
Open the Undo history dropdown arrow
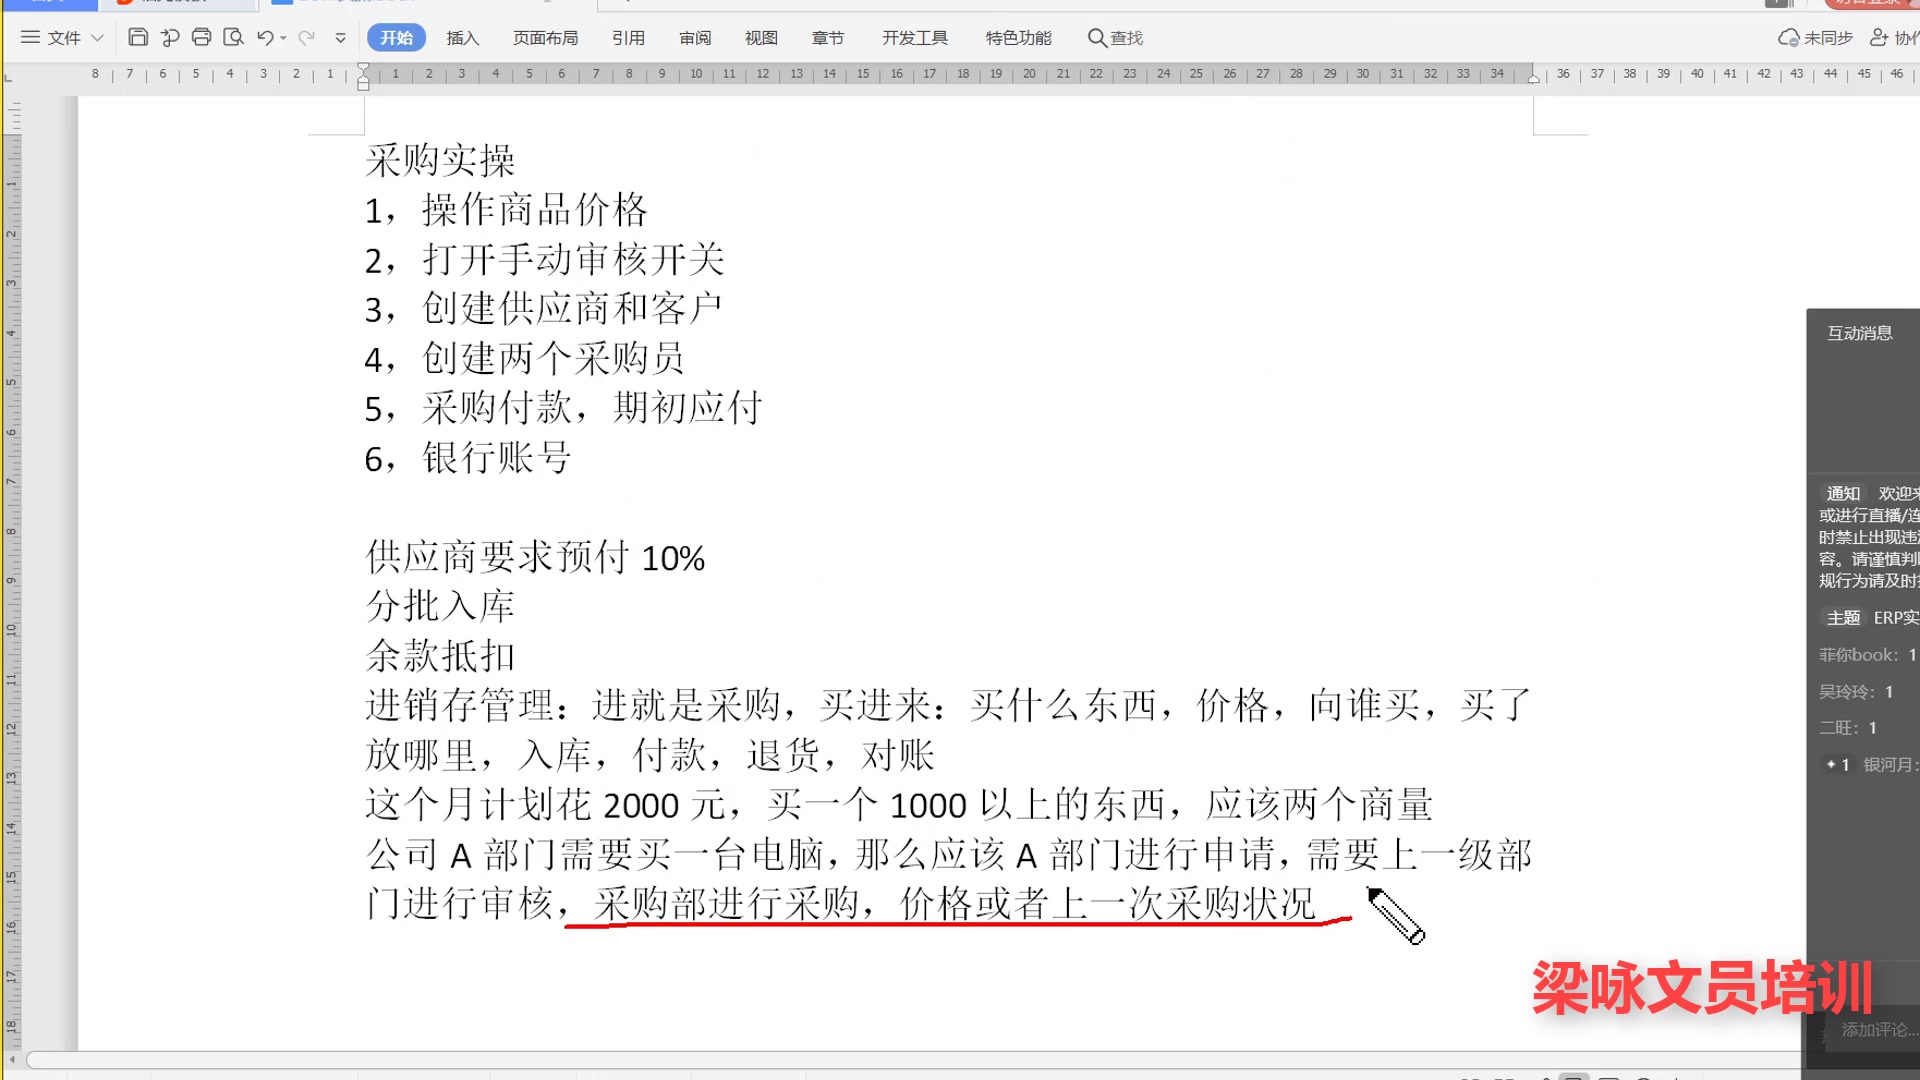284,38
